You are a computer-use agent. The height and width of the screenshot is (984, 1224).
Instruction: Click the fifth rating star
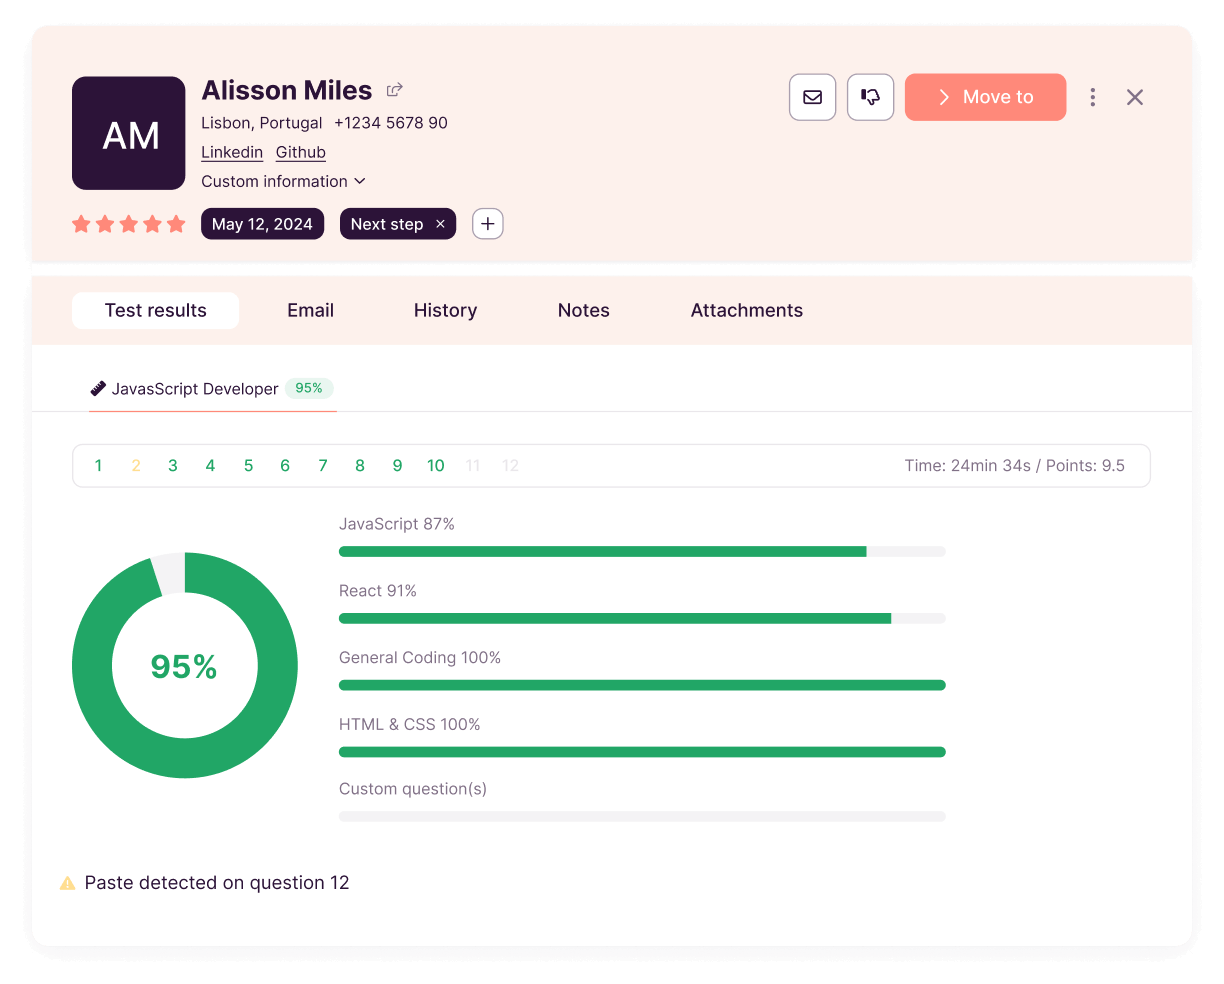tap(177, 224)
